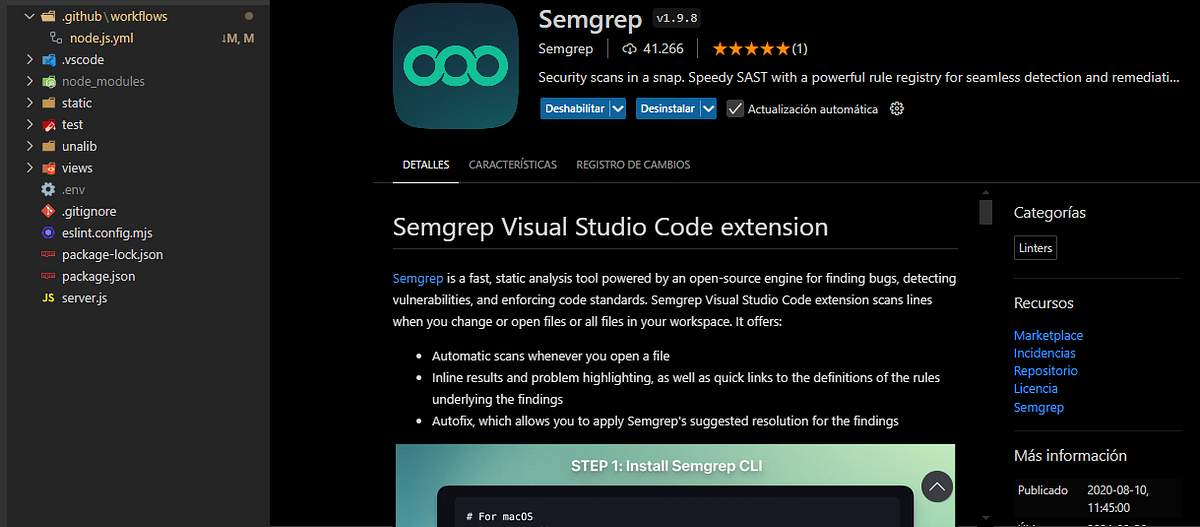The width and height of the screenshot is (1200, 527).
Task: Open the Deshabilitar dropdown arrow
Action: pos(618,109)
